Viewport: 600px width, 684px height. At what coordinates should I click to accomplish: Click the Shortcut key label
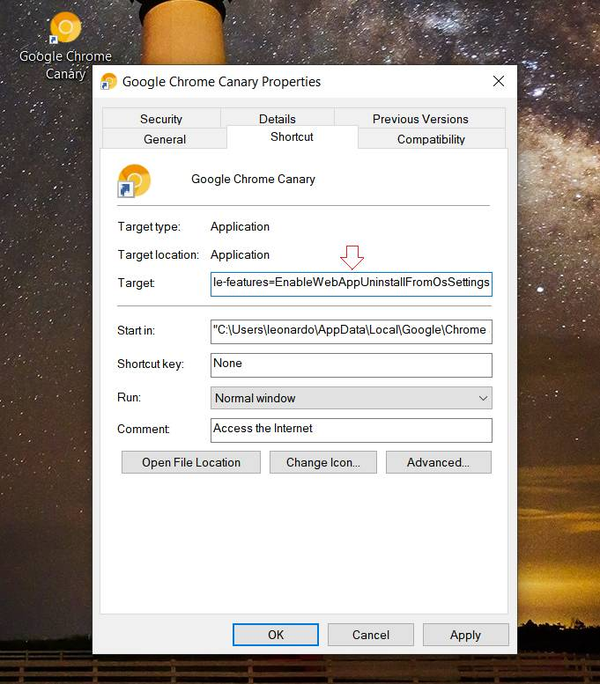[151, 364]
